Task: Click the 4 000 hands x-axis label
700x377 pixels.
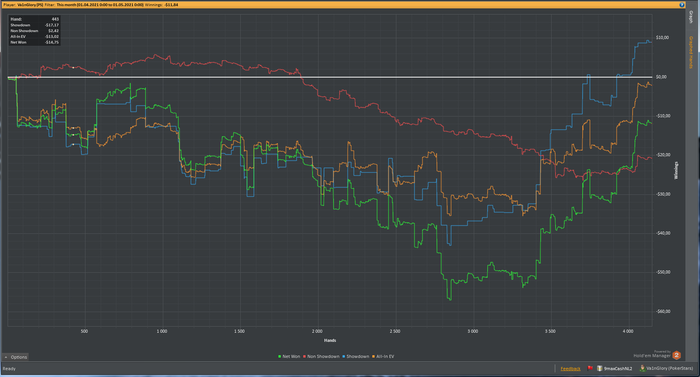Action: click(628, 331)
